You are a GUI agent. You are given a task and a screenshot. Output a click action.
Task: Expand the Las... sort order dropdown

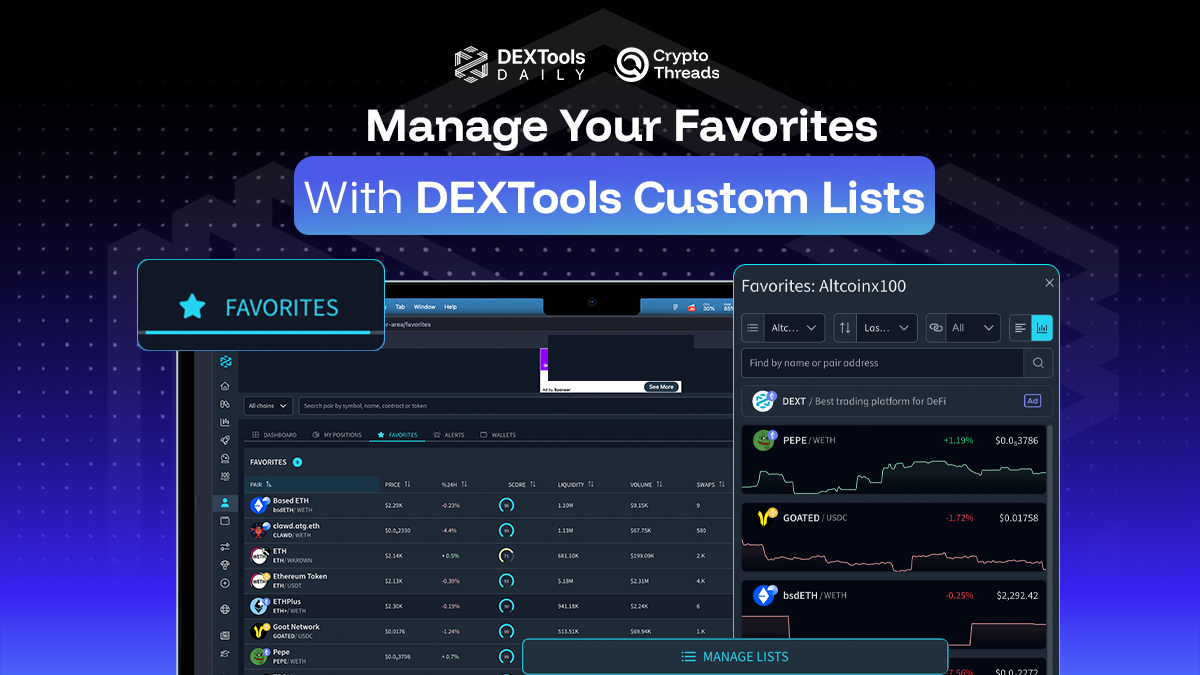point(875,327)
